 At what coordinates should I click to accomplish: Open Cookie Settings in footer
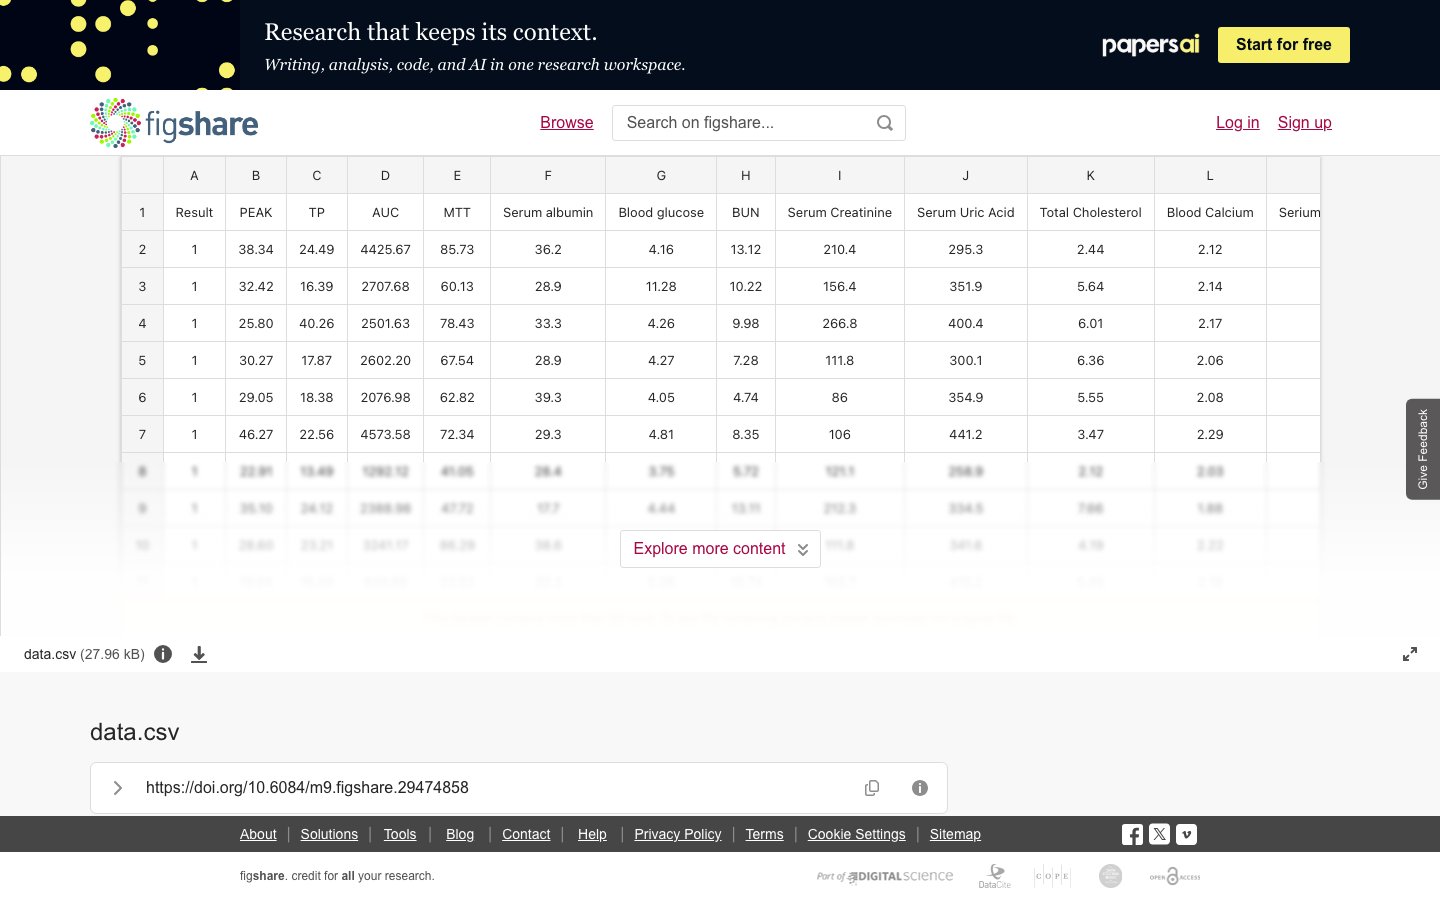856,834
